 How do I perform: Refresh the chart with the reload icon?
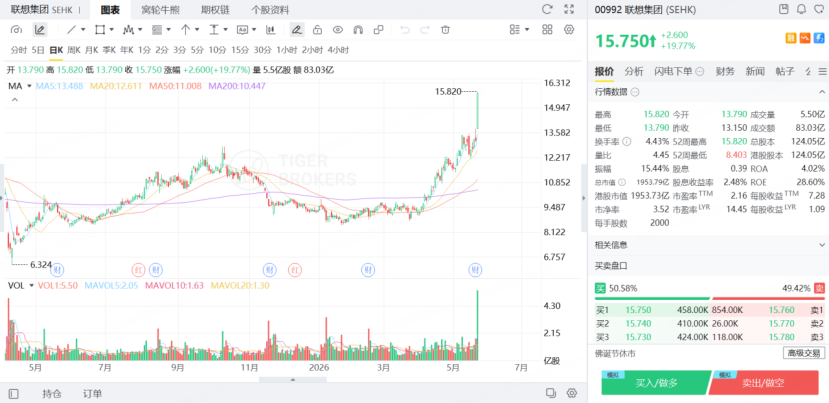pos(547,9)
